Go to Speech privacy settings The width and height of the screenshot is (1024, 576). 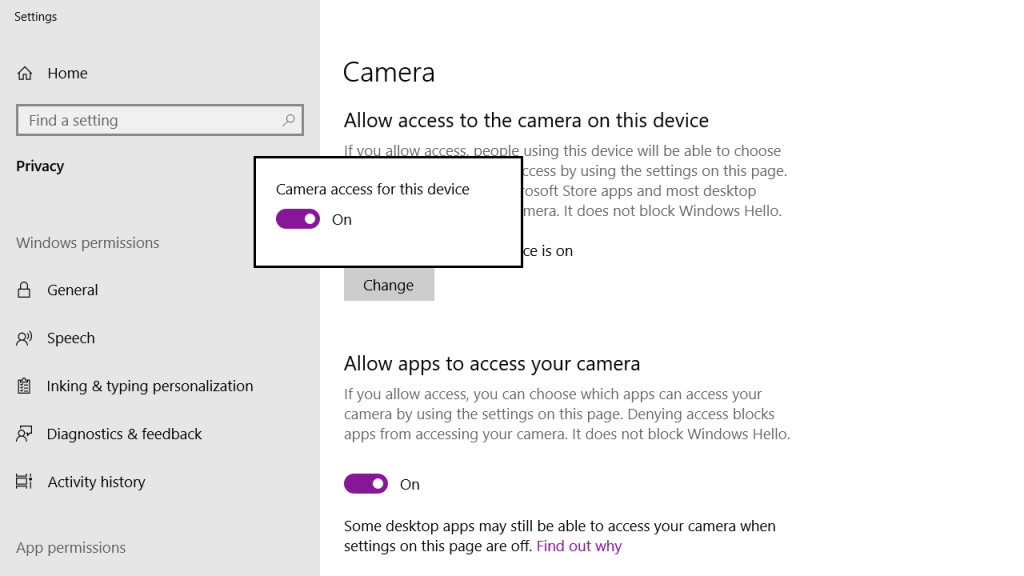[x=71, y=338]
